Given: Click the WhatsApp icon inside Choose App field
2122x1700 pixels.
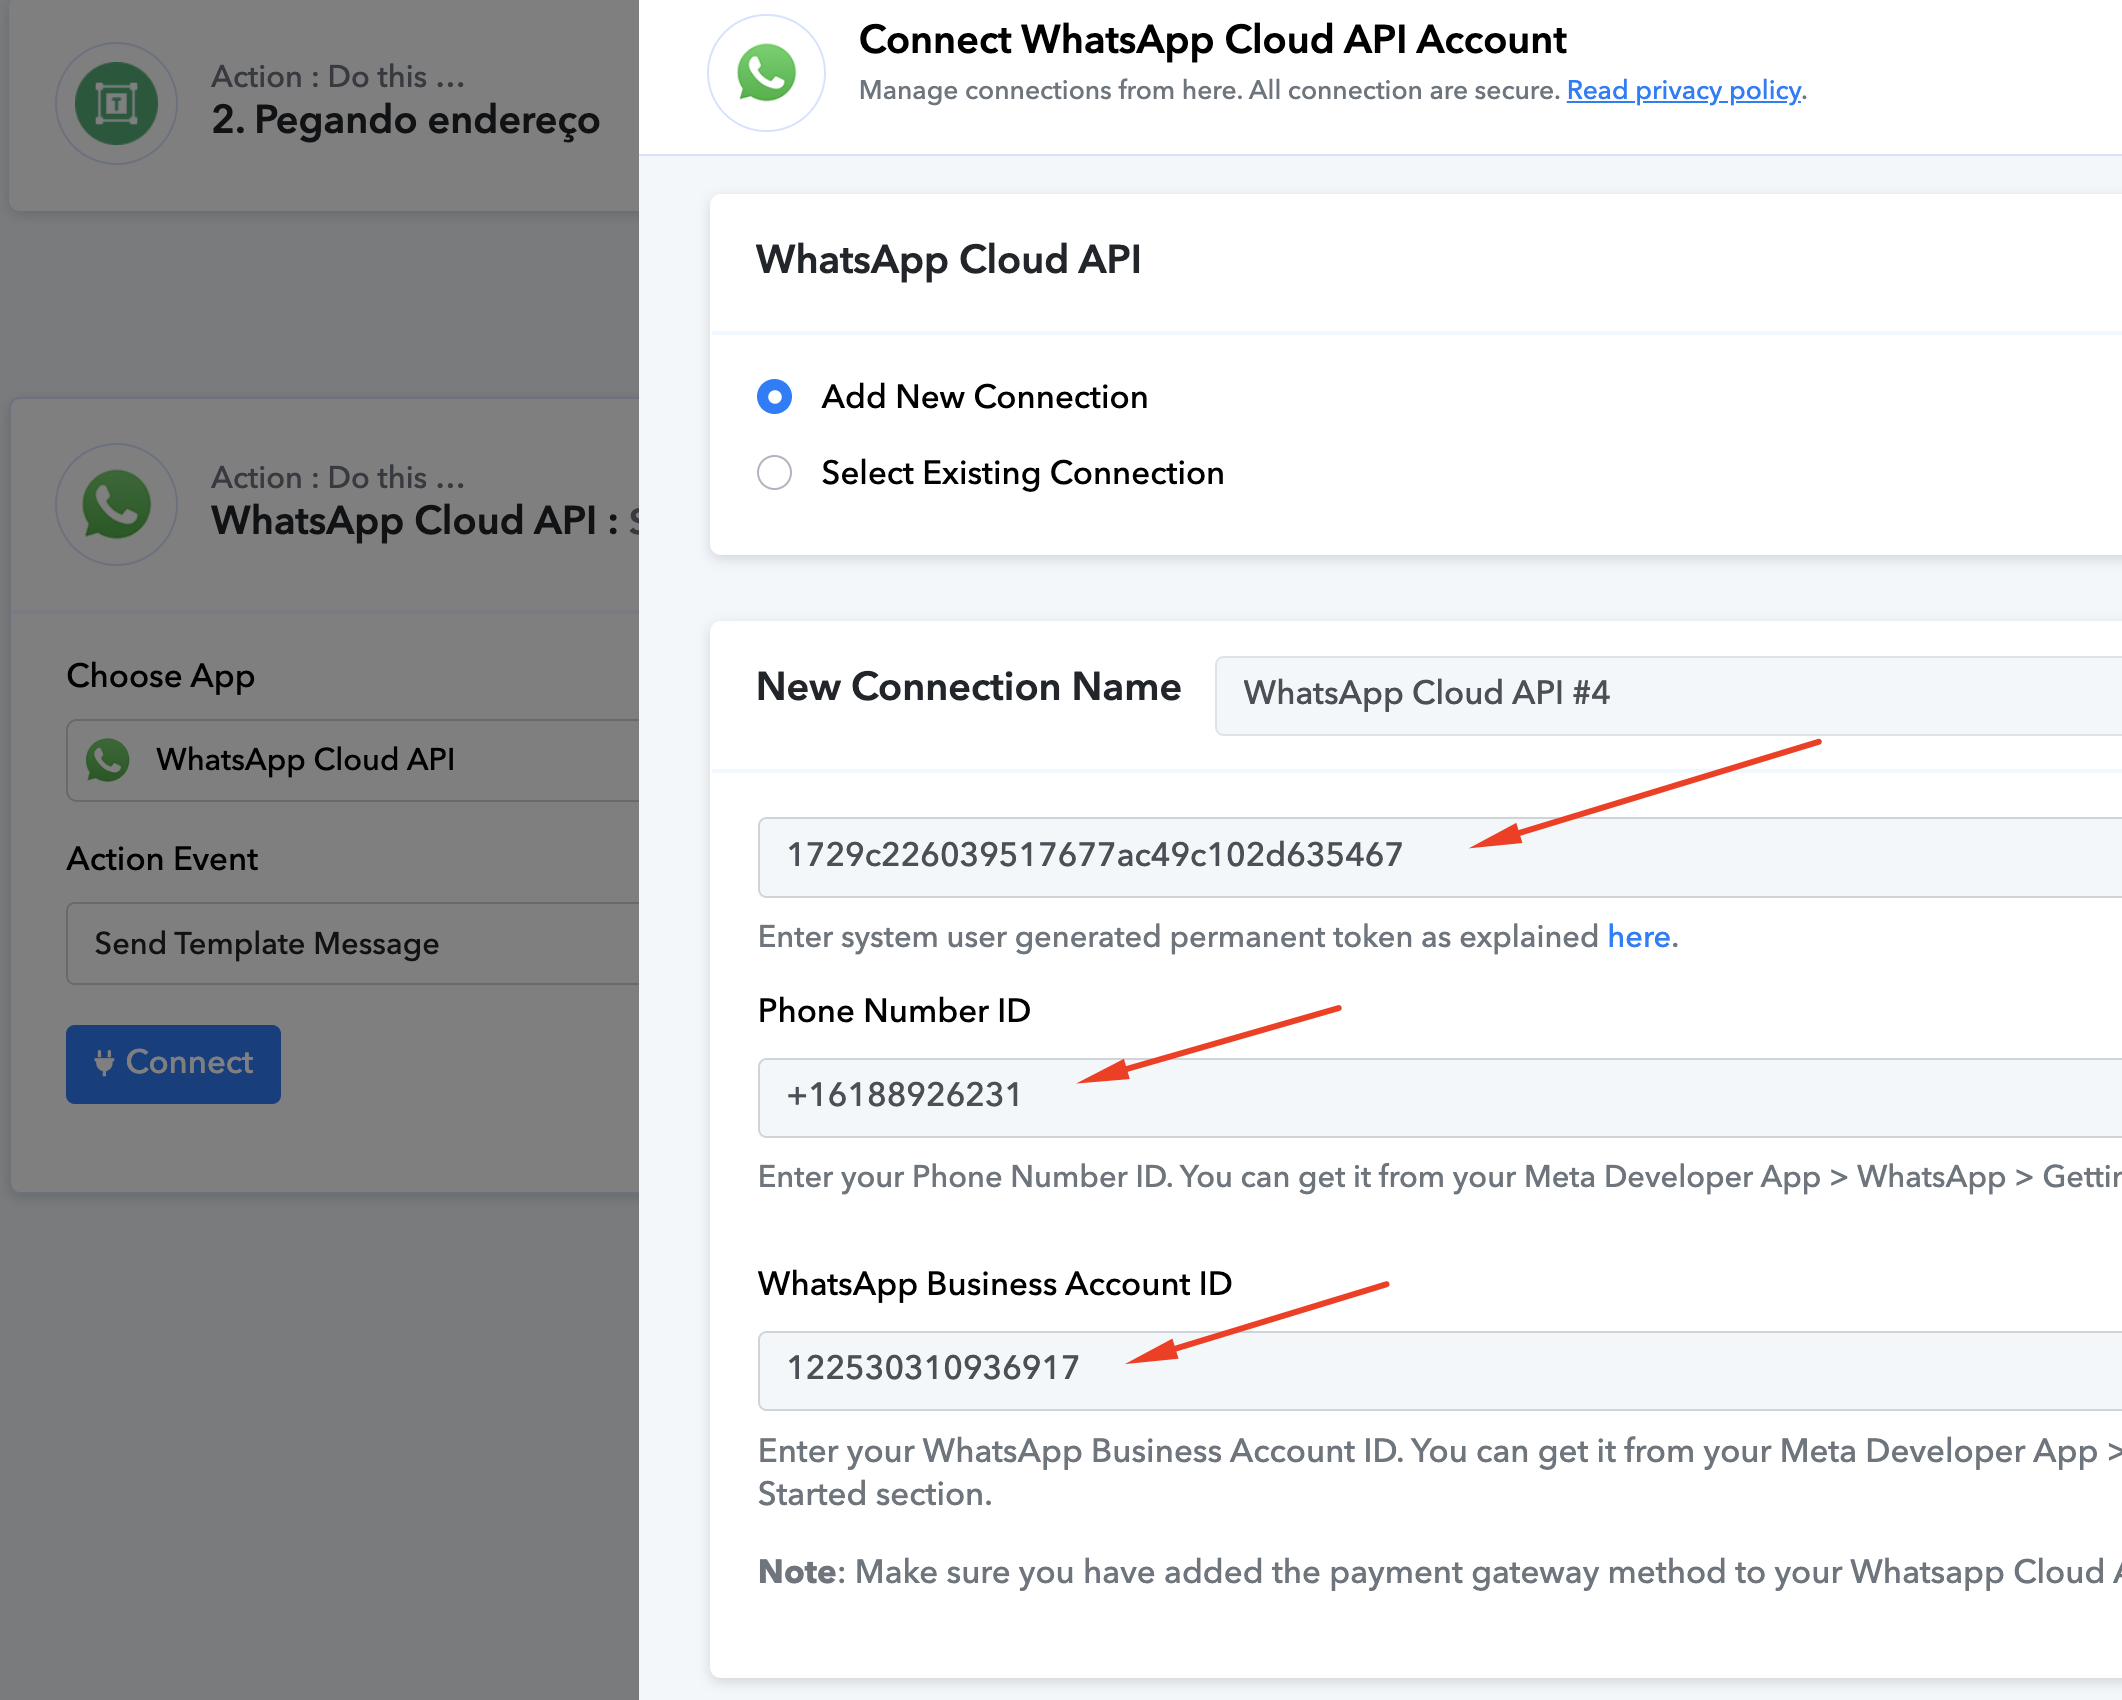Looking at the screenshot, I should (108, 760).
